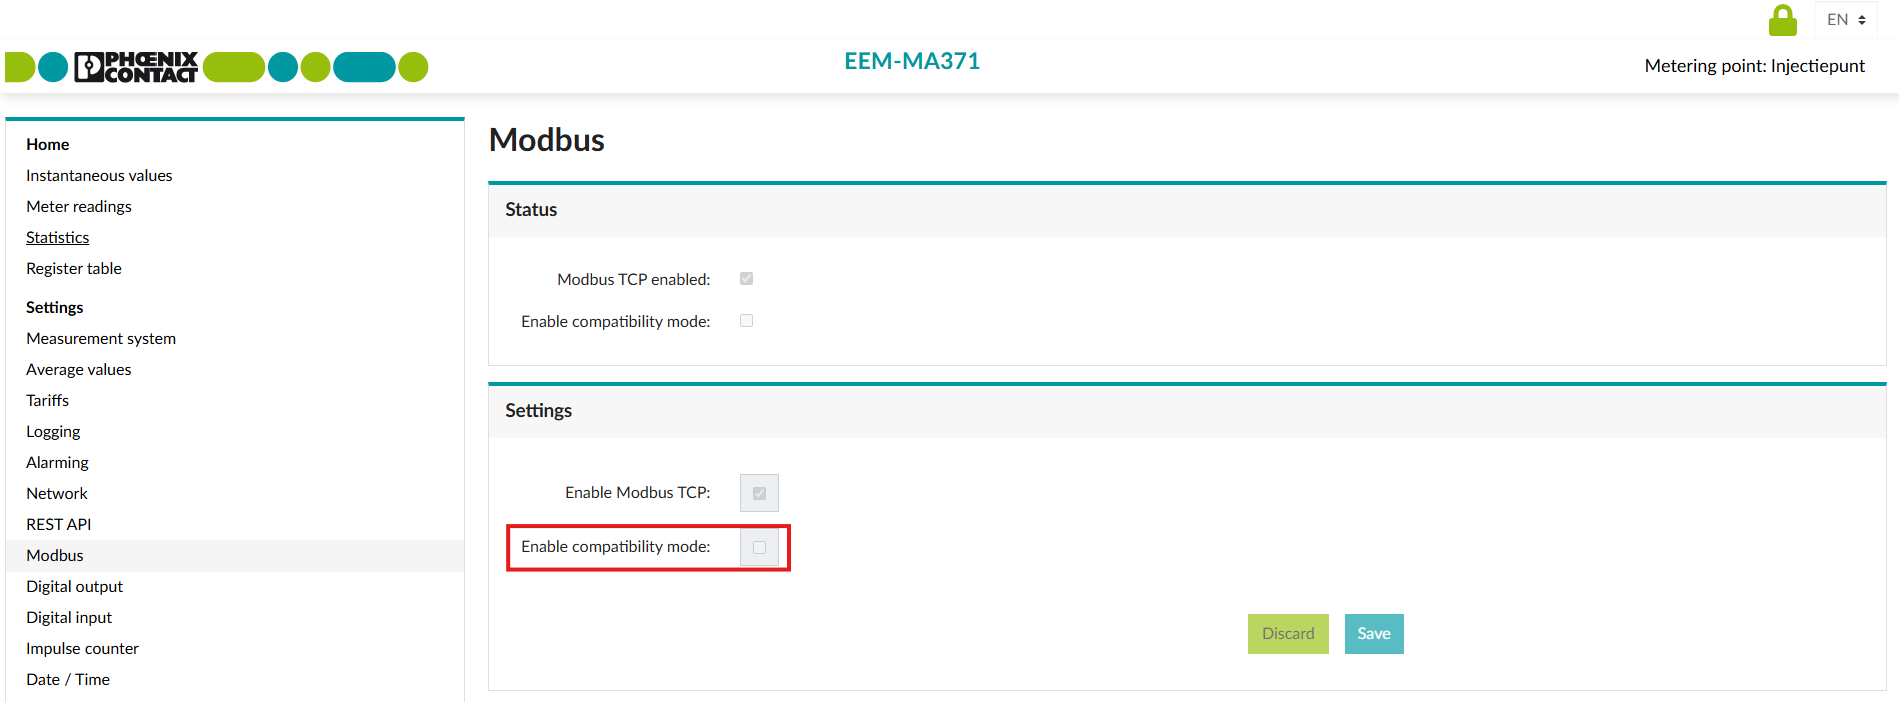Open the Digital output settings
Viewport: 1899px width, 702px height.
[75, 587]
